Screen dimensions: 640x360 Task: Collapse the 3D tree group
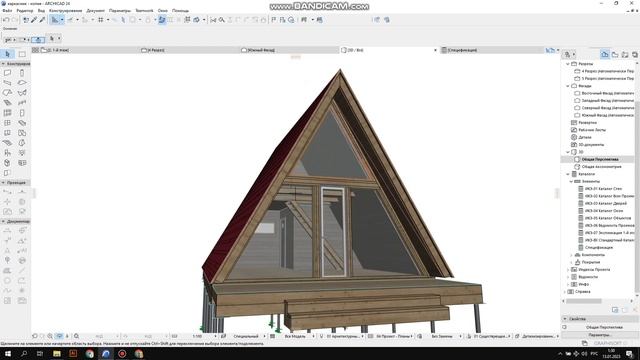pyautogui.click(x=567, y=152)
